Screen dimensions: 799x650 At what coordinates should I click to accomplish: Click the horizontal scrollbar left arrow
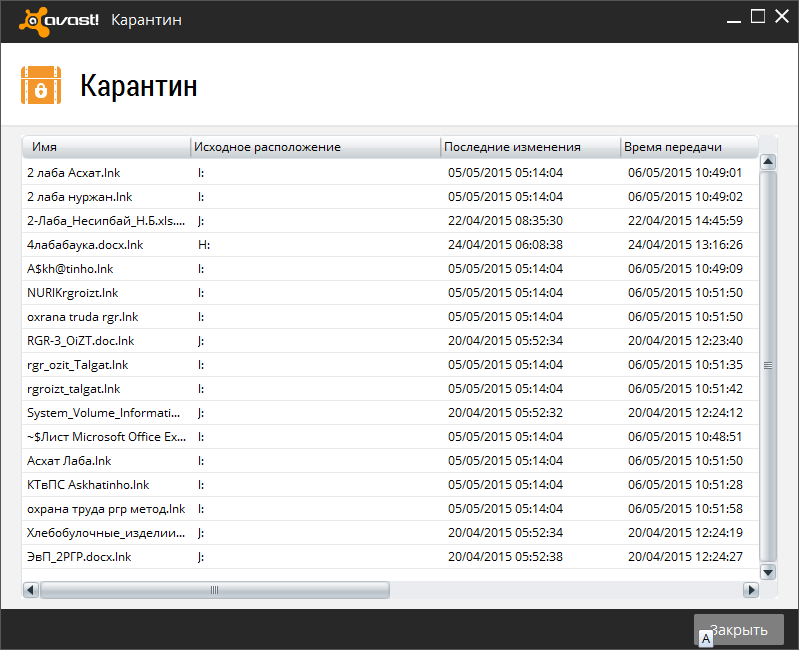[x=31, y=590]
